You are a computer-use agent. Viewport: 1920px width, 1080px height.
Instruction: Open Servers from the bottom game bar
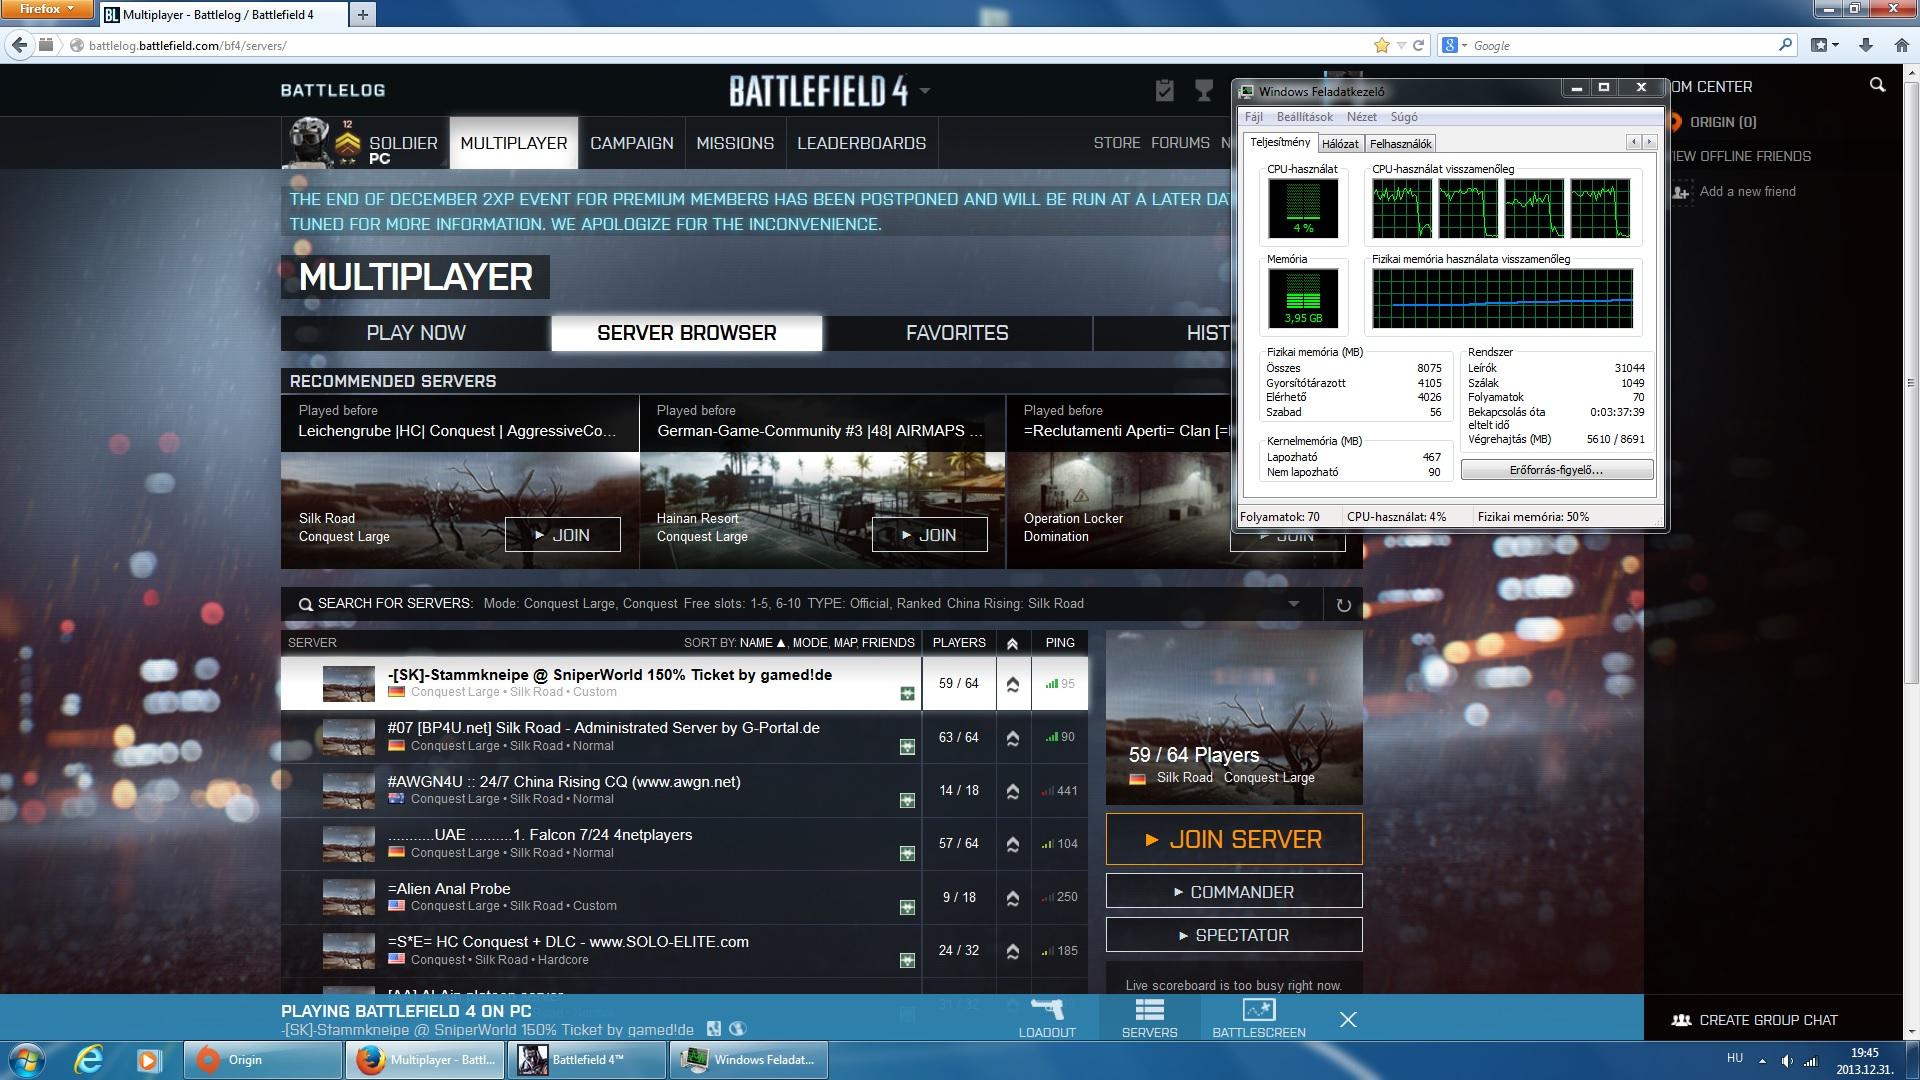tap(1149, 1018)
